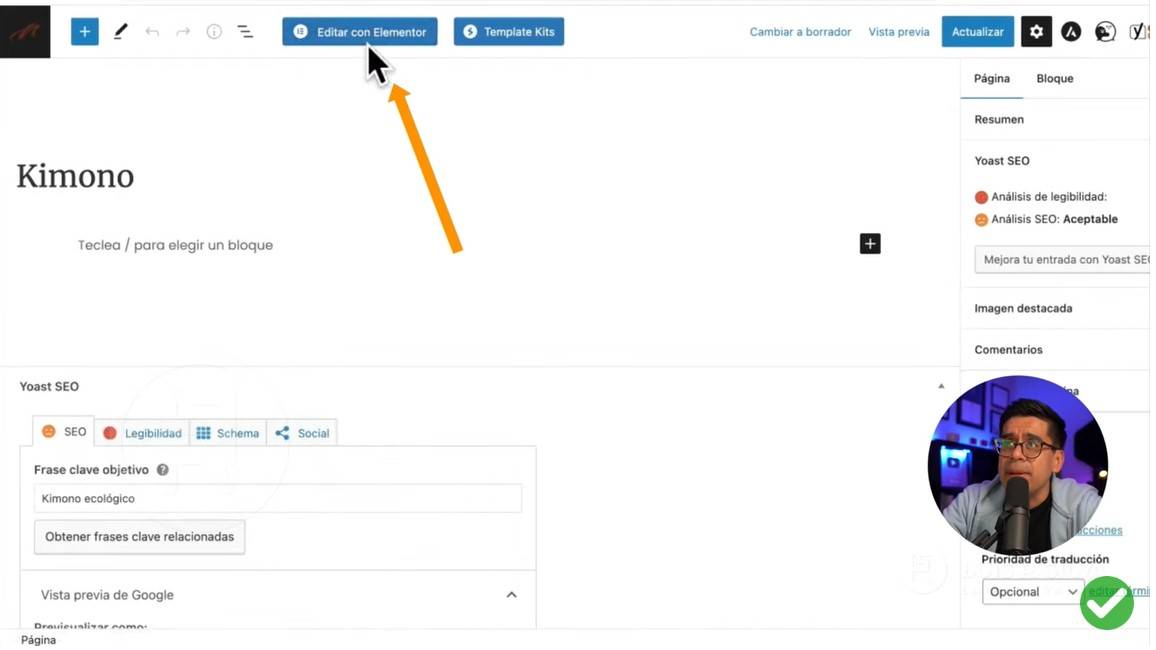Click the redo arrow icon

coord(183,32)
